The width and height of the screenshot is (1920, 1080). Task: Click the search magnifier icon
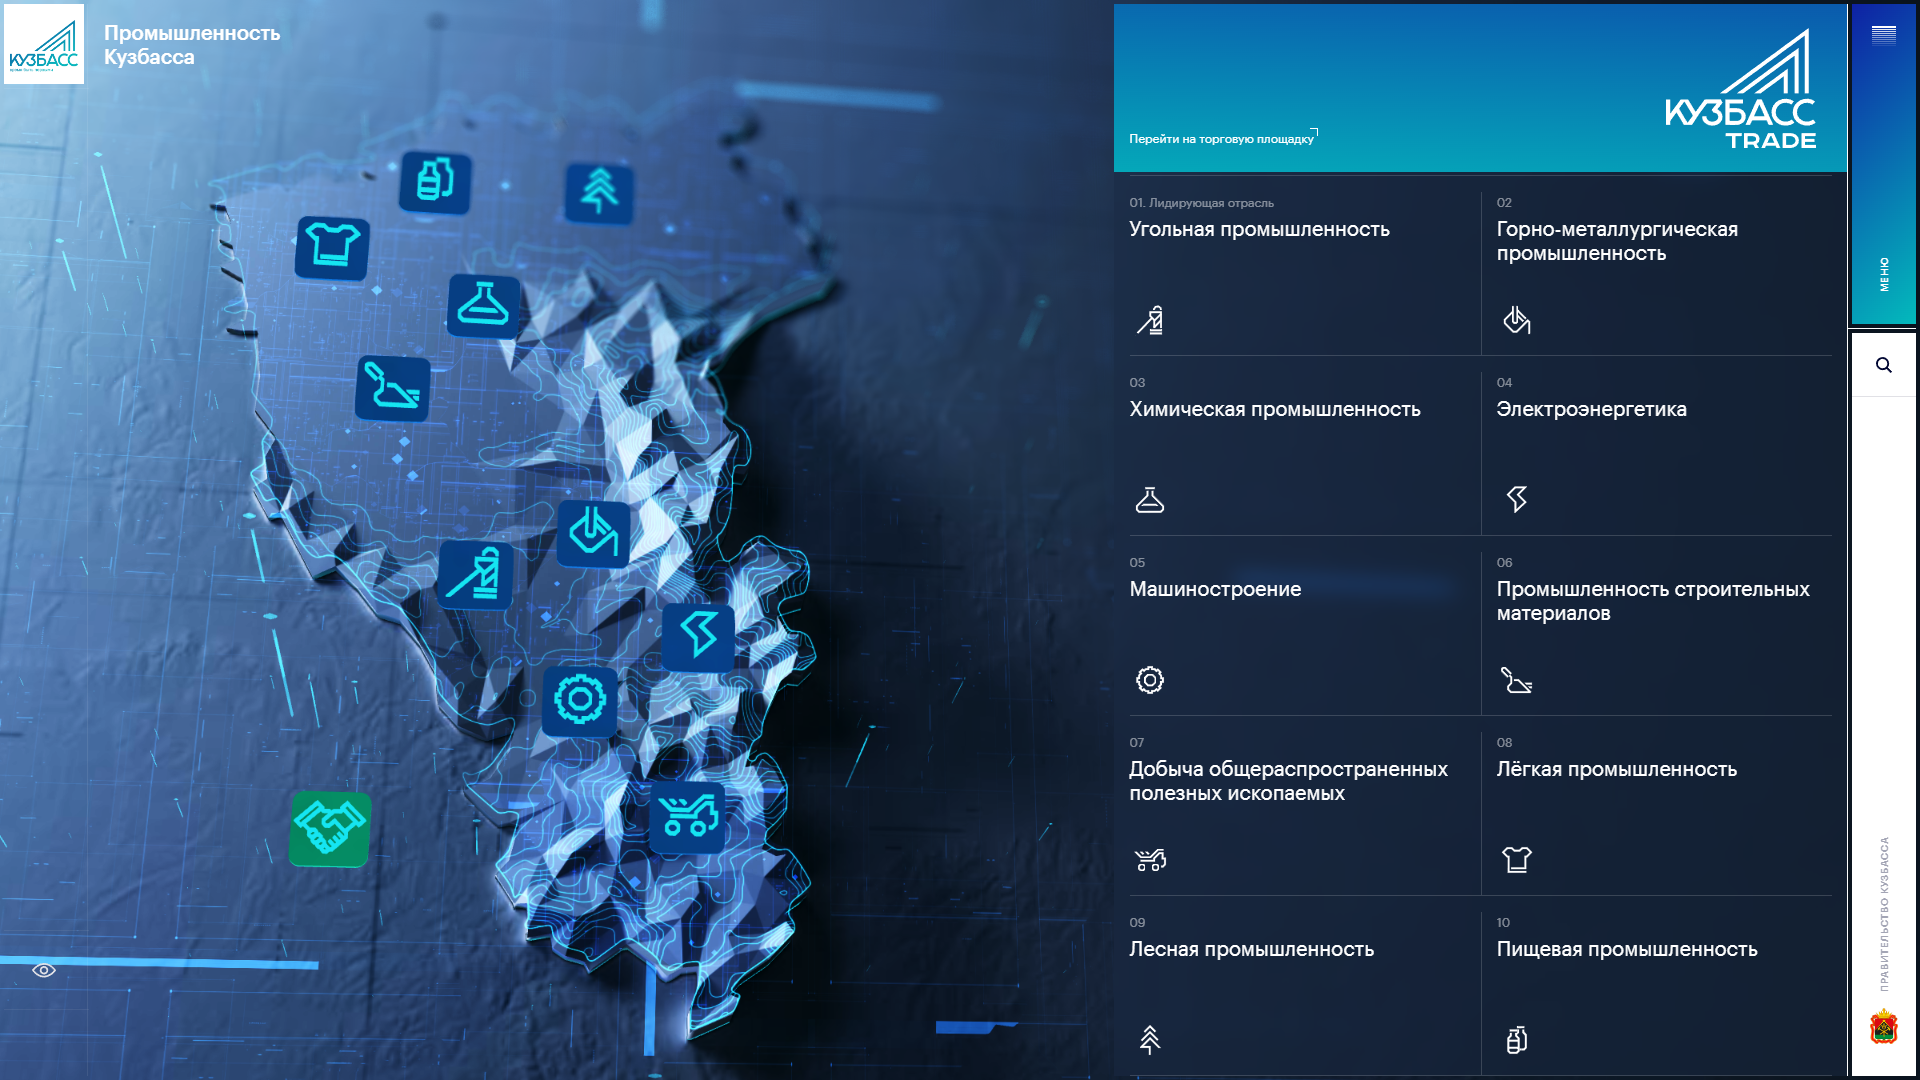point(1883,365)
